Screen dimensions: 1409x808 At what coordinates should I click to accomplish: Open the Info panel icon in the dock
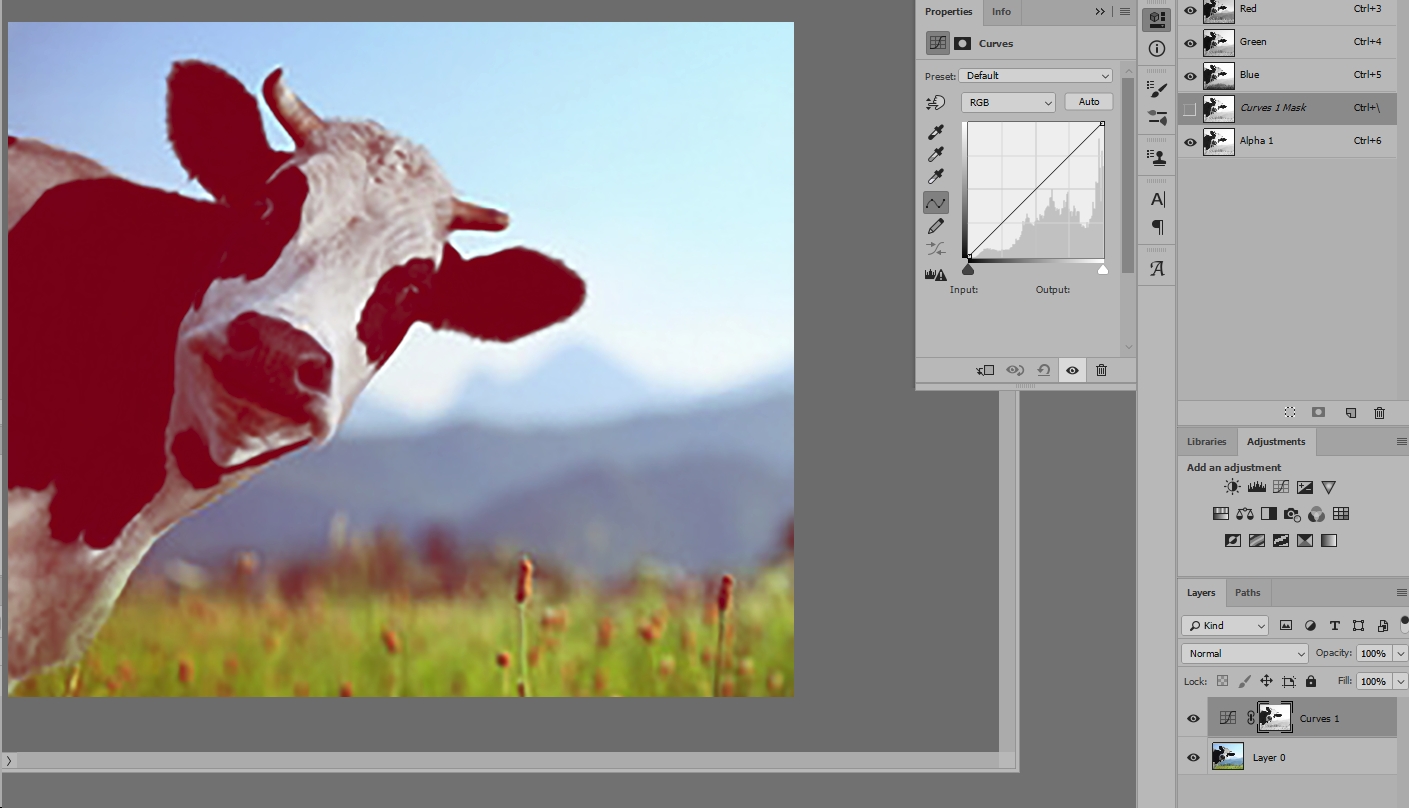pyautogui.click(x=1157, y=48)
